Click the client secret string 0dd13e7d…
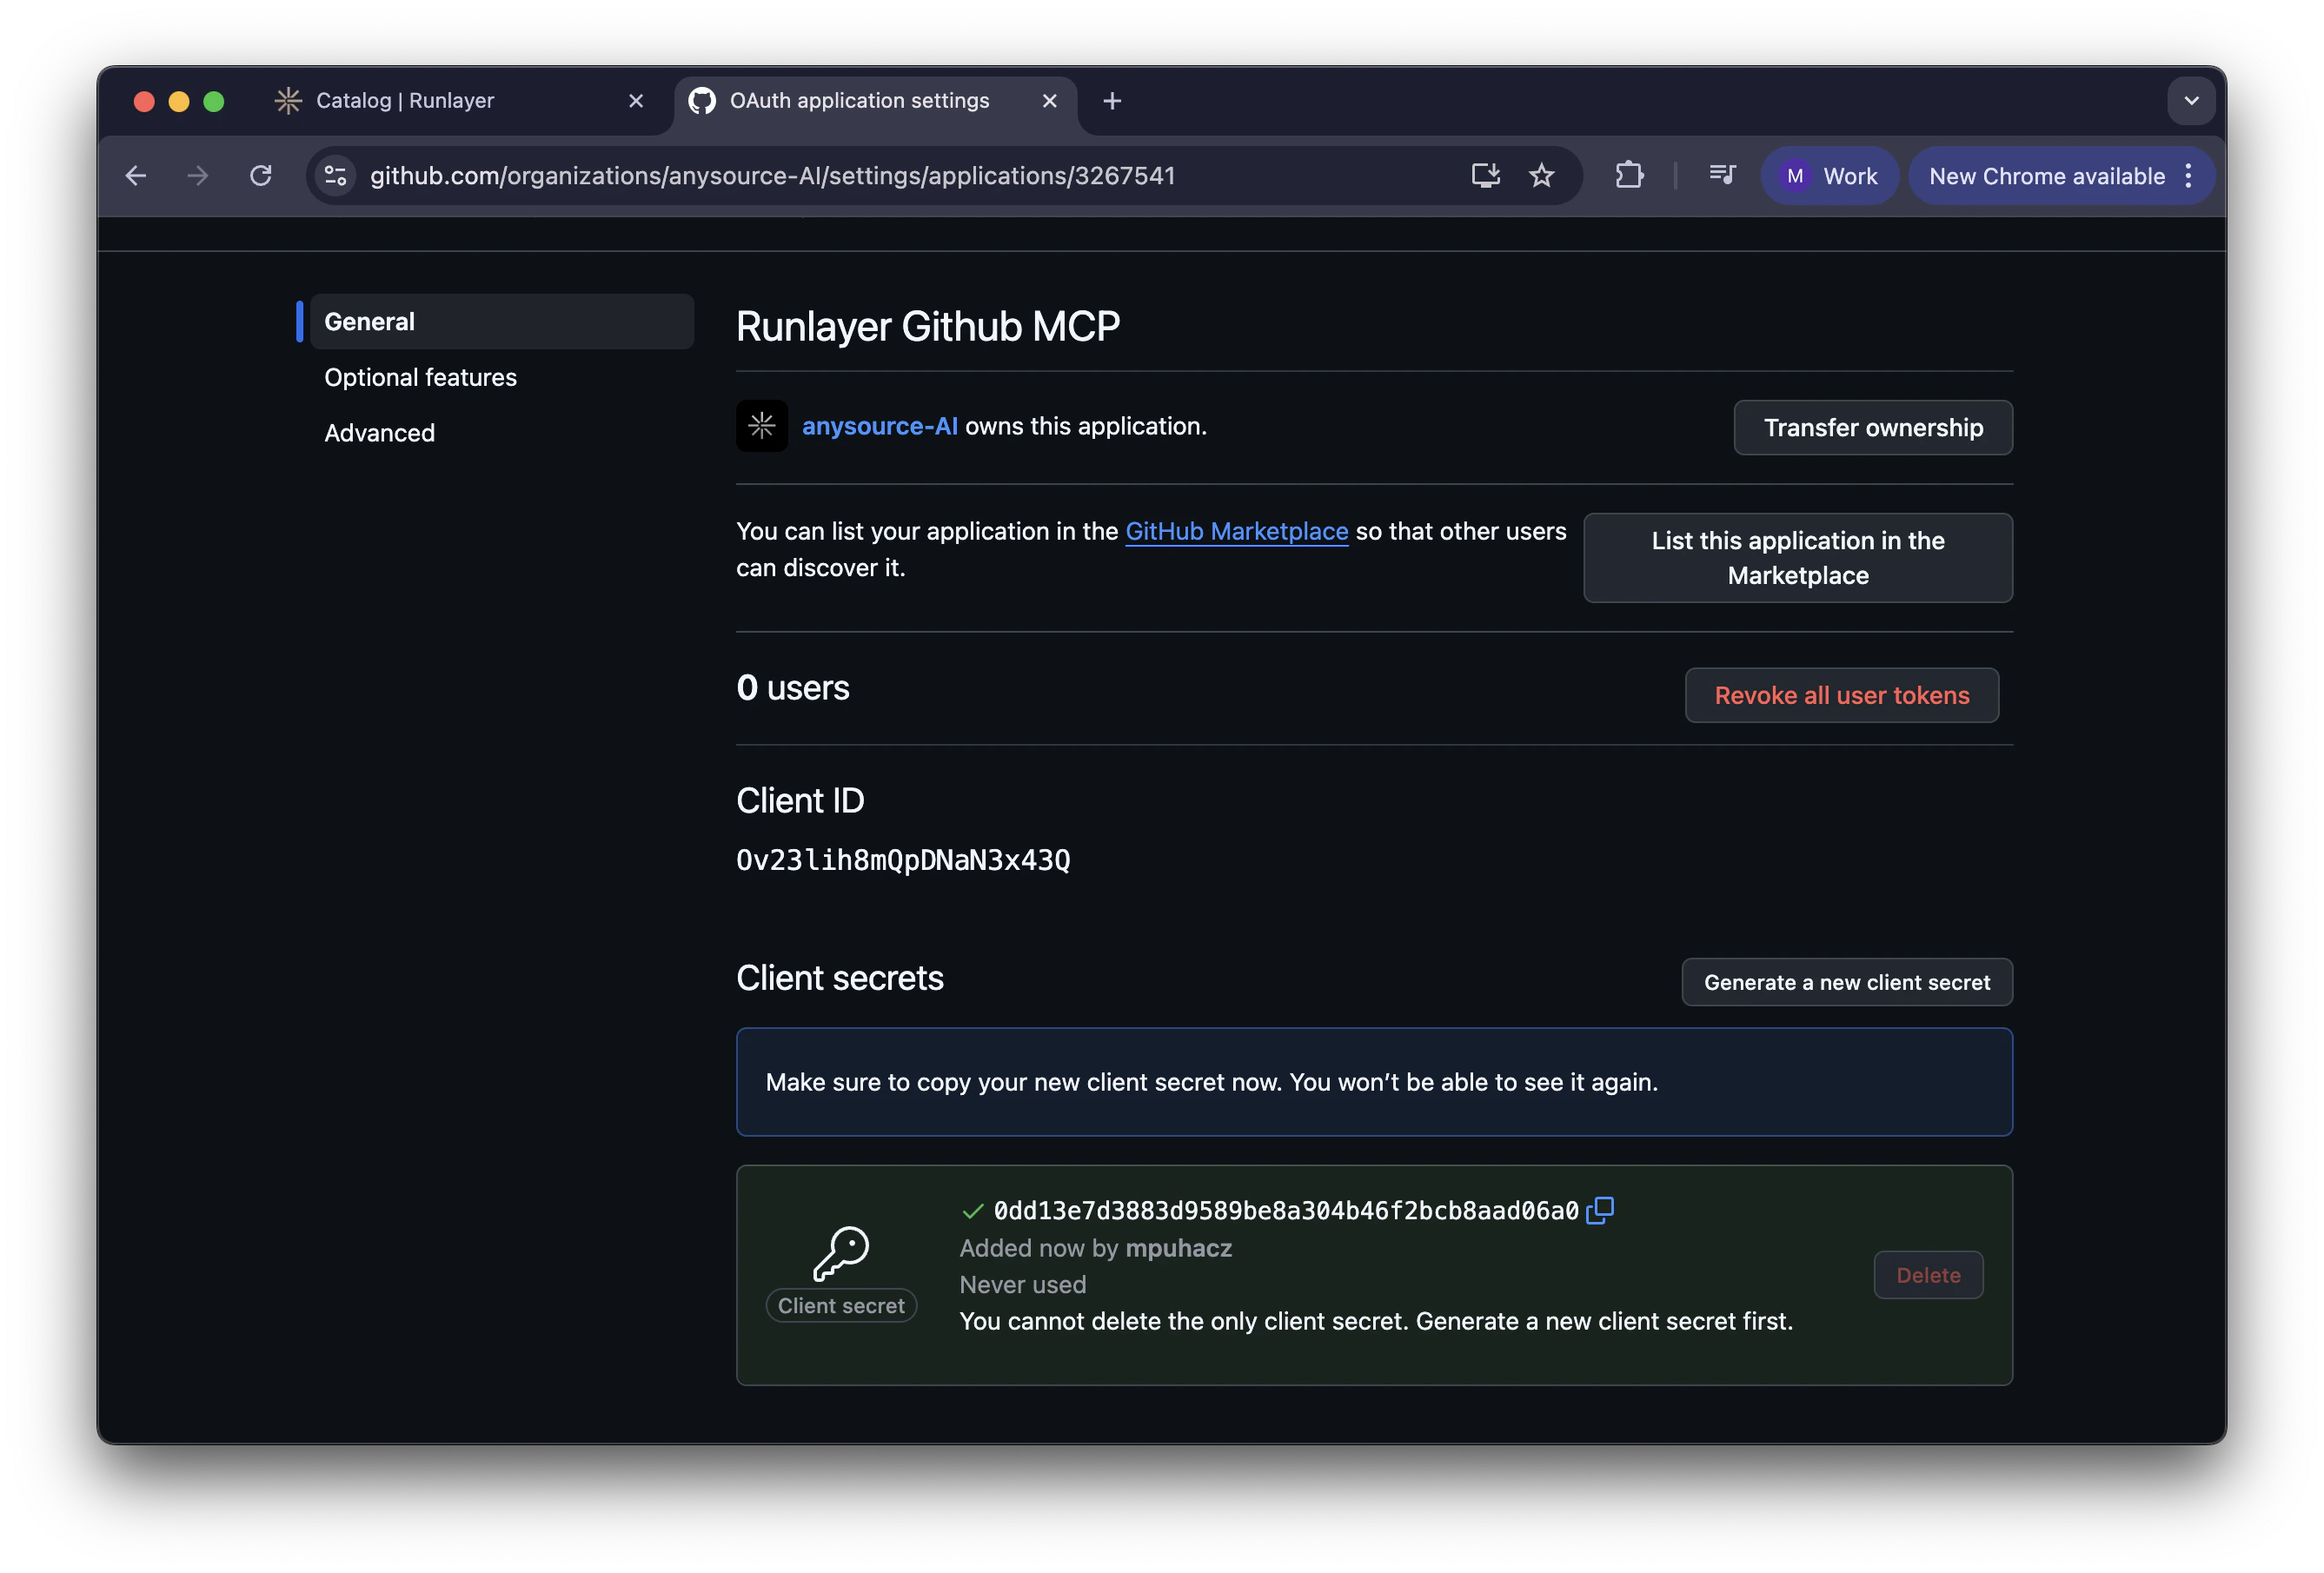 click(x=1285, y=1211)
